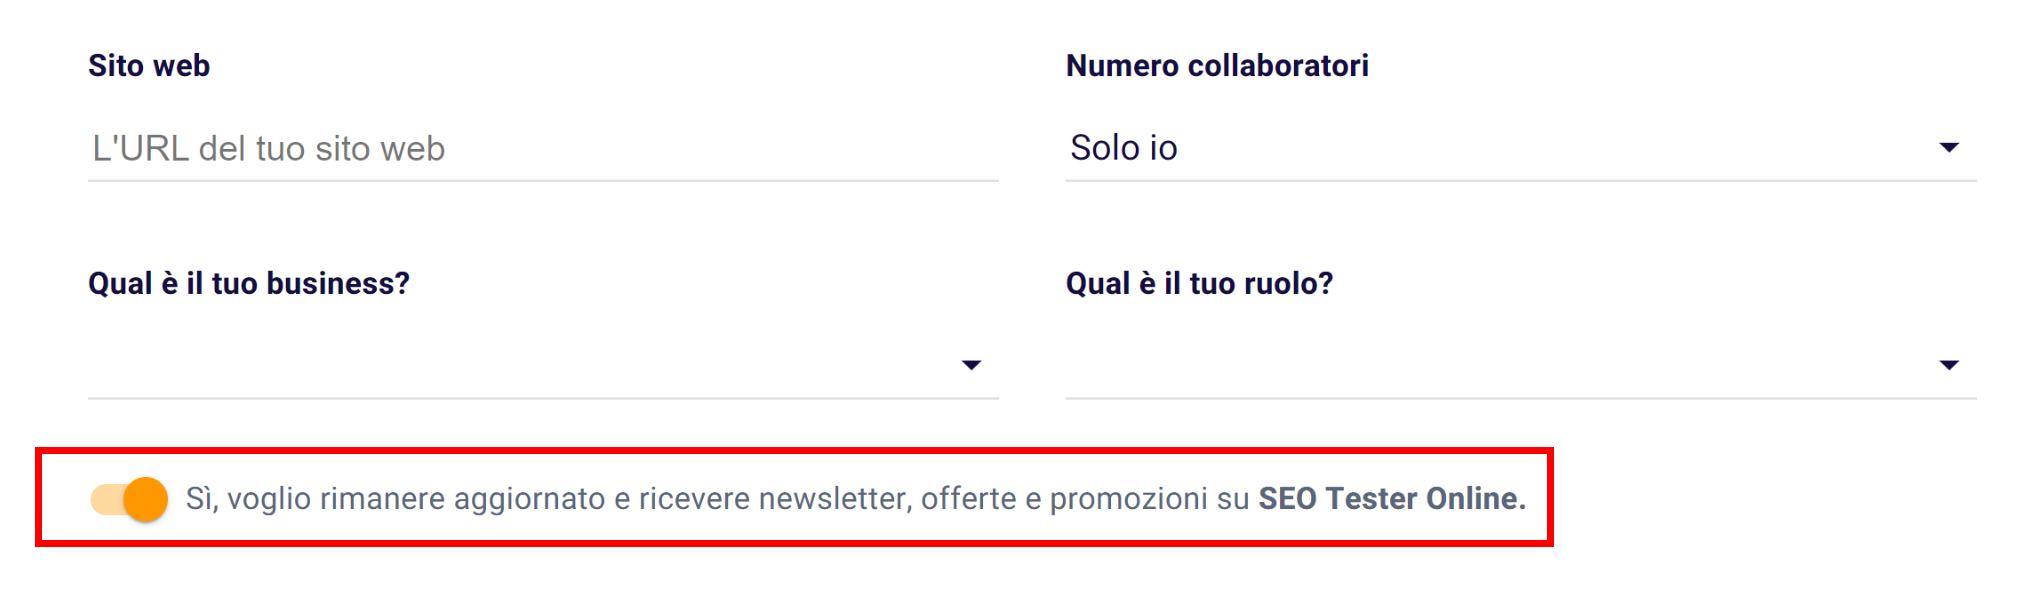Click the "Qual è il tuo ruolo?" label
This screenshot has width=2029, height=608.
click(x=1199, y=284)
